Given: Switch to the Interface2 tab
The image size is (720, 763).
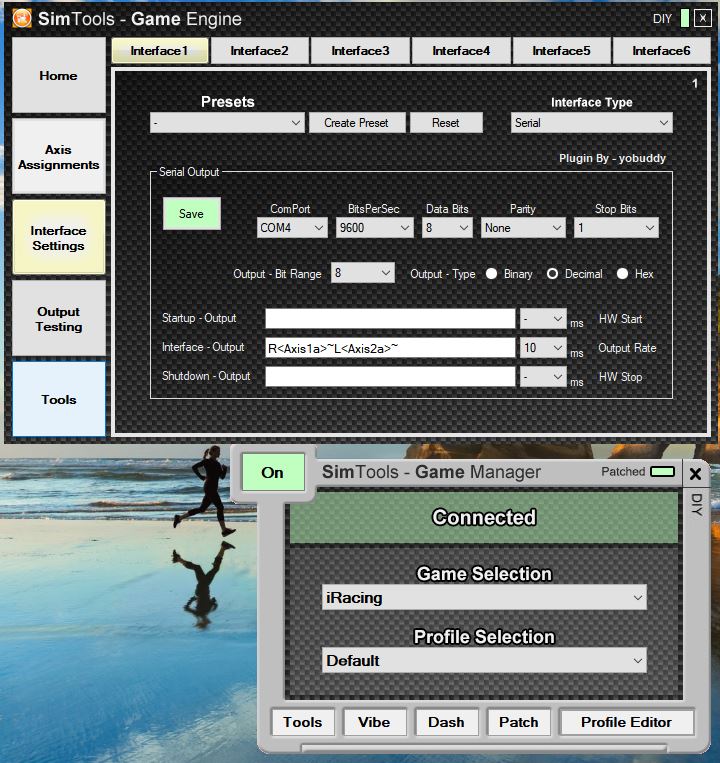Looking at the screenshot, I should [x=259, y=51].
